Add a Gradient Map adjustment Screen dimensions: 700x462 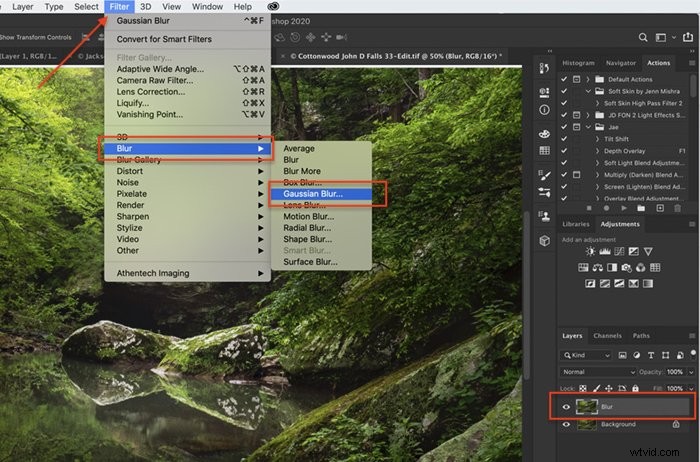point(648,283)
